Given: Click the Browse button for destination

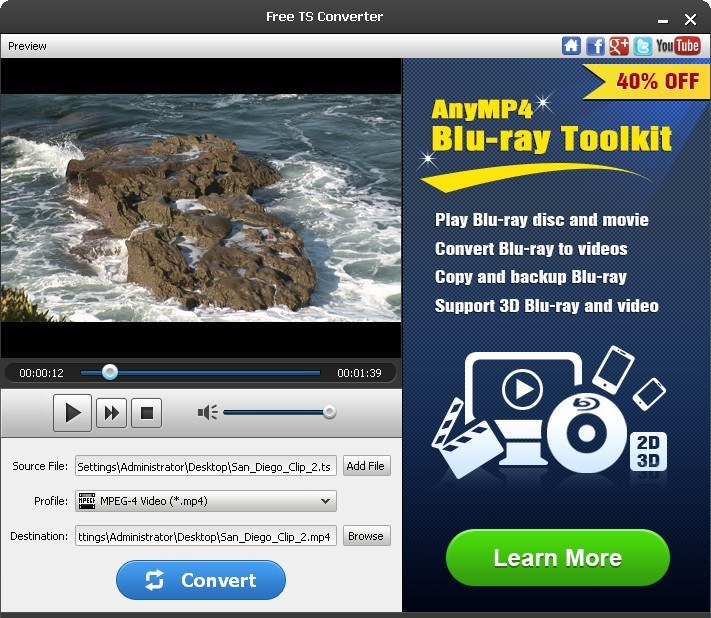Looking at the screenshot, I should click(x=366, y=536).
